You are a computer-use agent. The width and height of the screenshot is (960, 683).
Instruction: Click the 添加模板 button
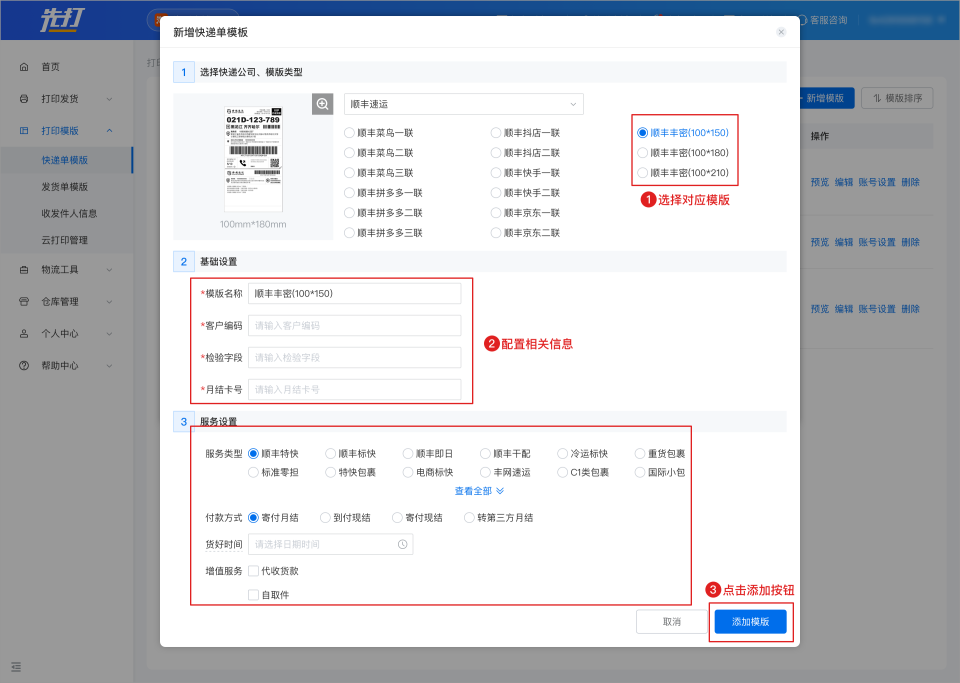pos(750,622)
